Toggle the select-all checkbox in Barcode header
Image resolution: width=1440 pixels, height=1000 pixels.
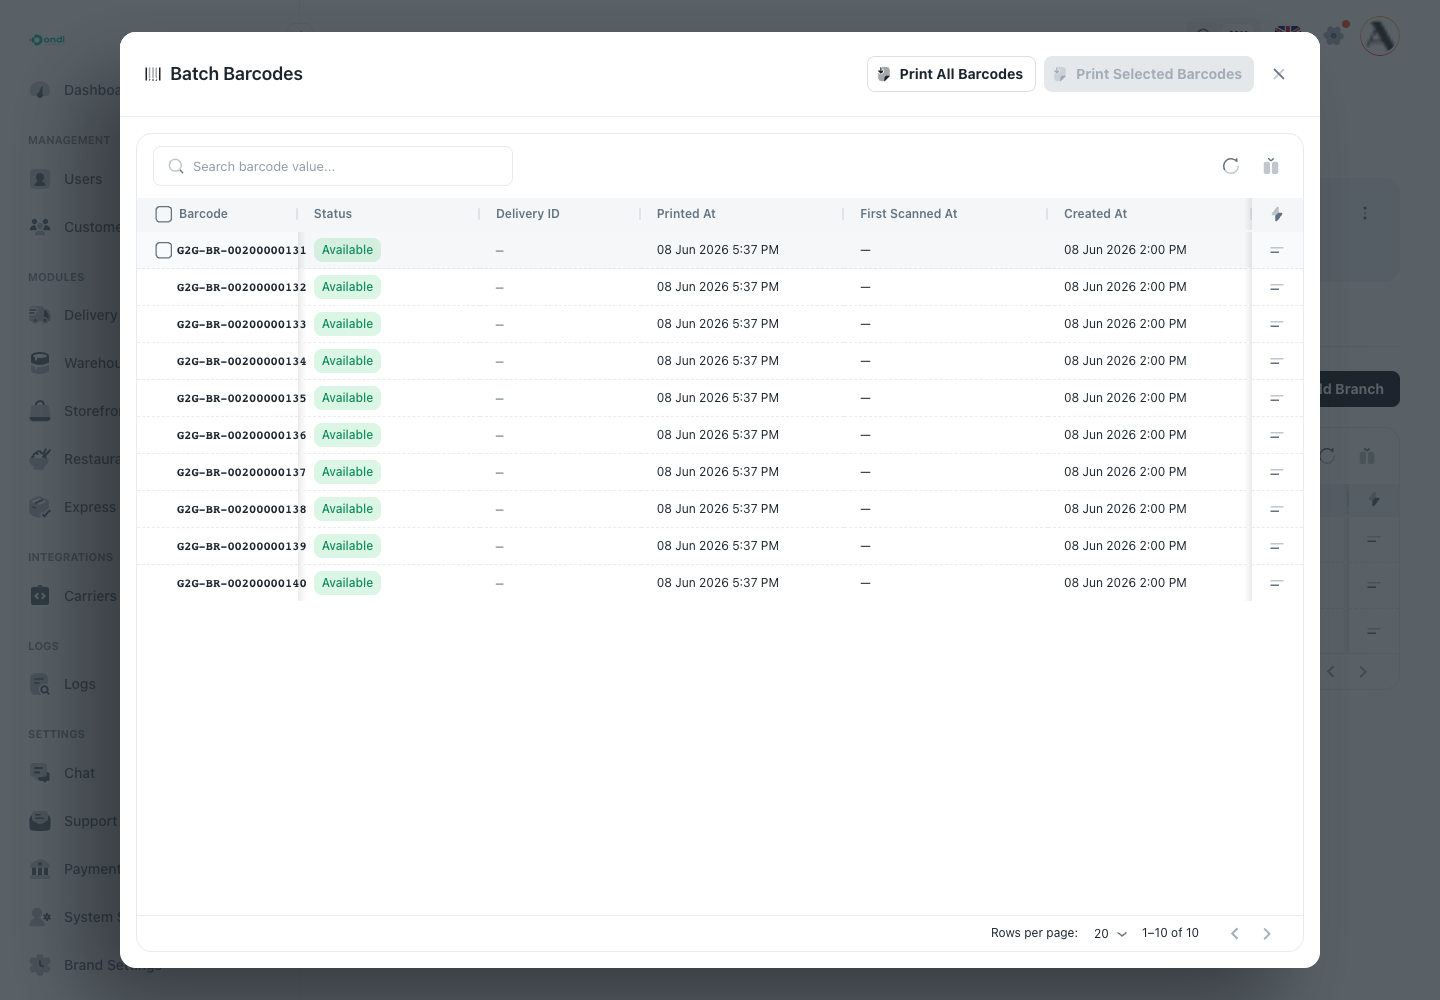(x=164, y=214)
